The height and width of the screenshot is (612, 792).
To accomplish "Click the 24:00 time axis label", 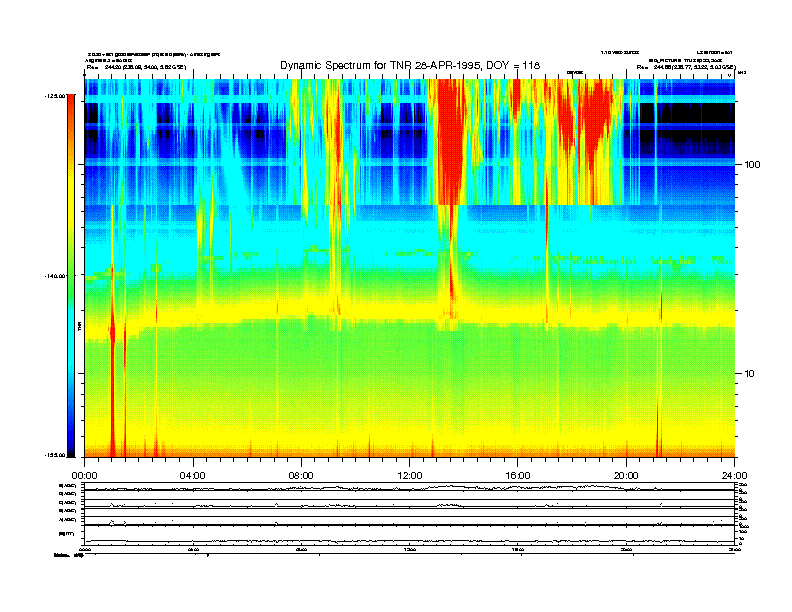I will pyautogui.click(x=734, y=476).
